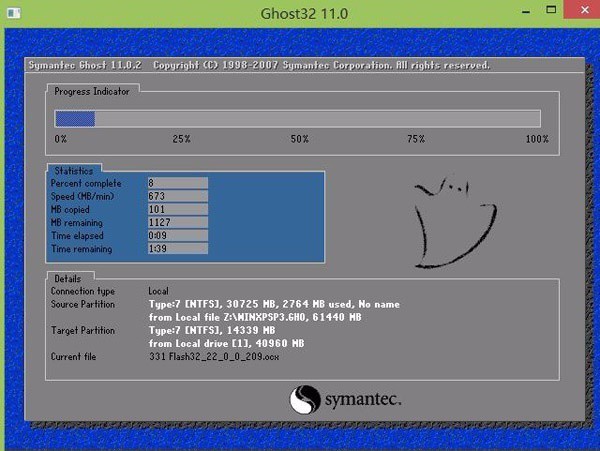Click the 50% marker under the progress bar
Screen dimensions: 600x451
pyautogui.click(x=299, y=139)
